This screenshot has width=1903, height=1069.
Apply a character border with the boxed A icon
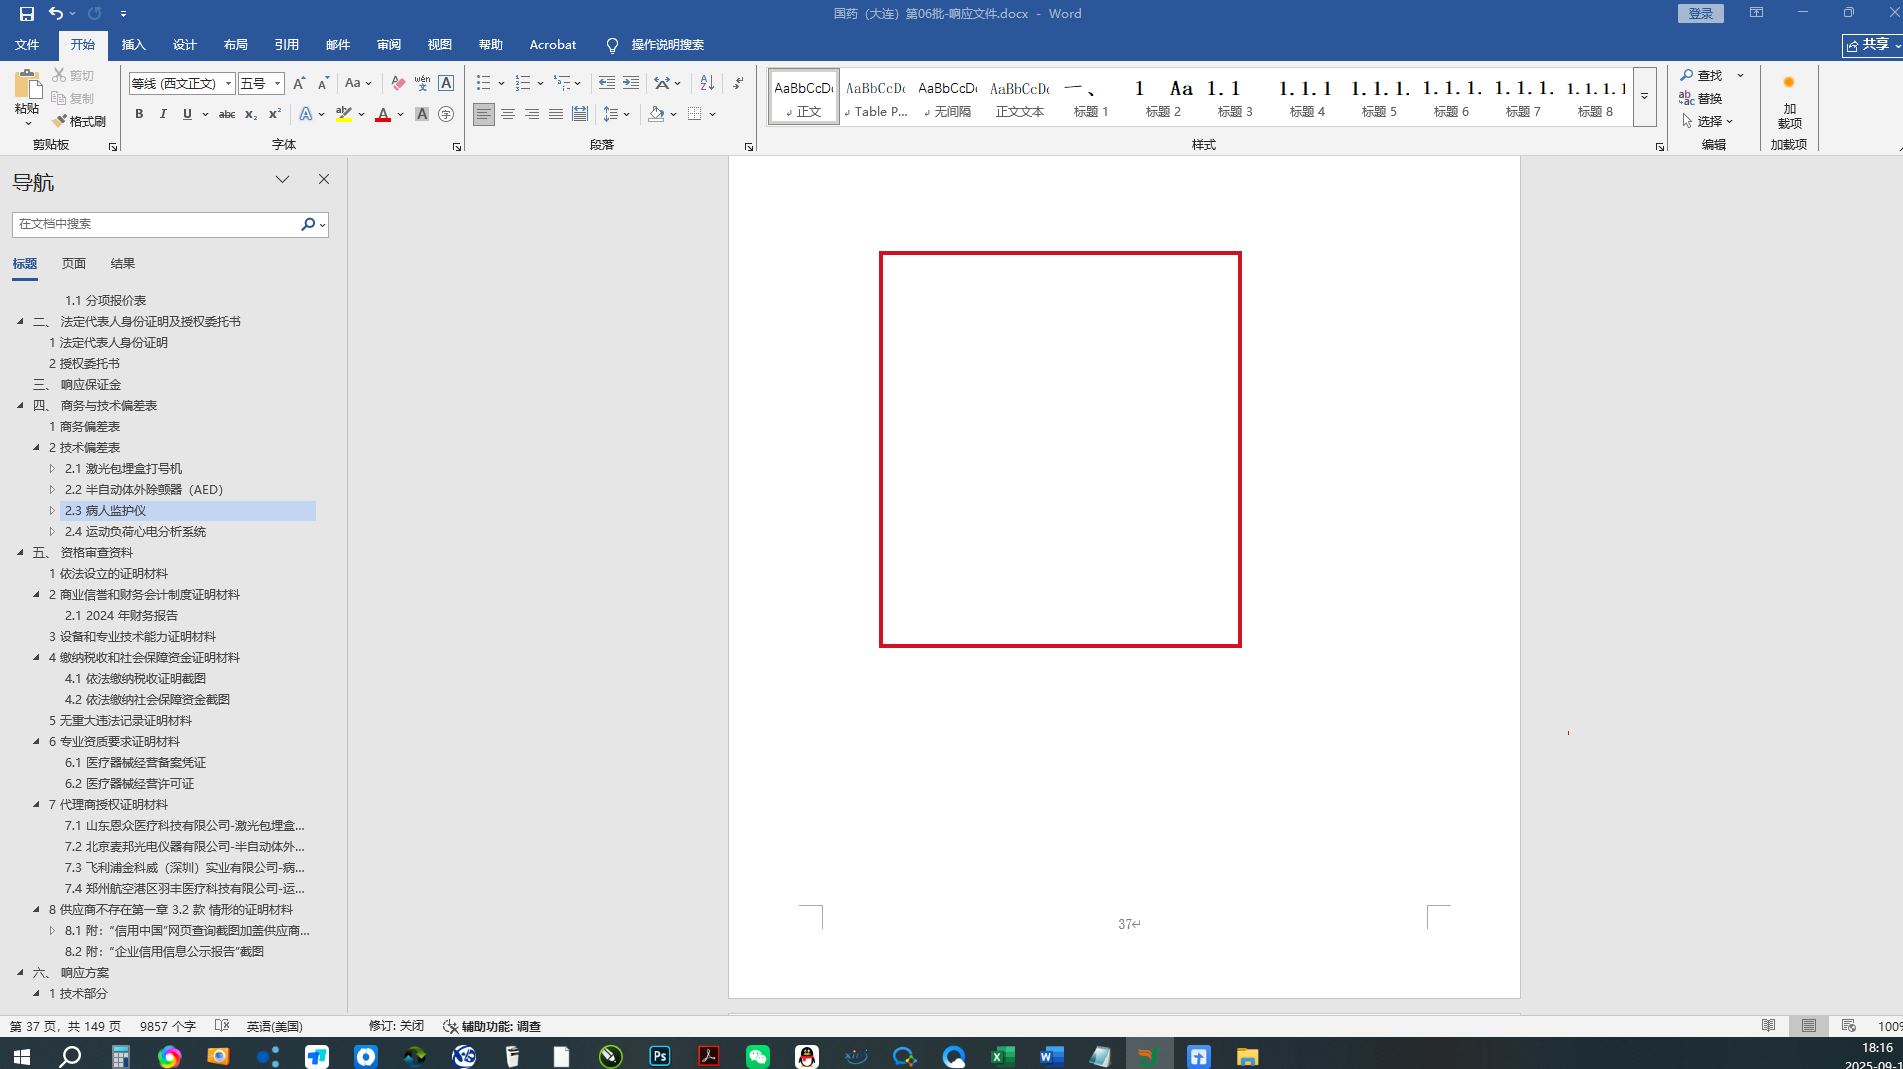tap(446, 83)
